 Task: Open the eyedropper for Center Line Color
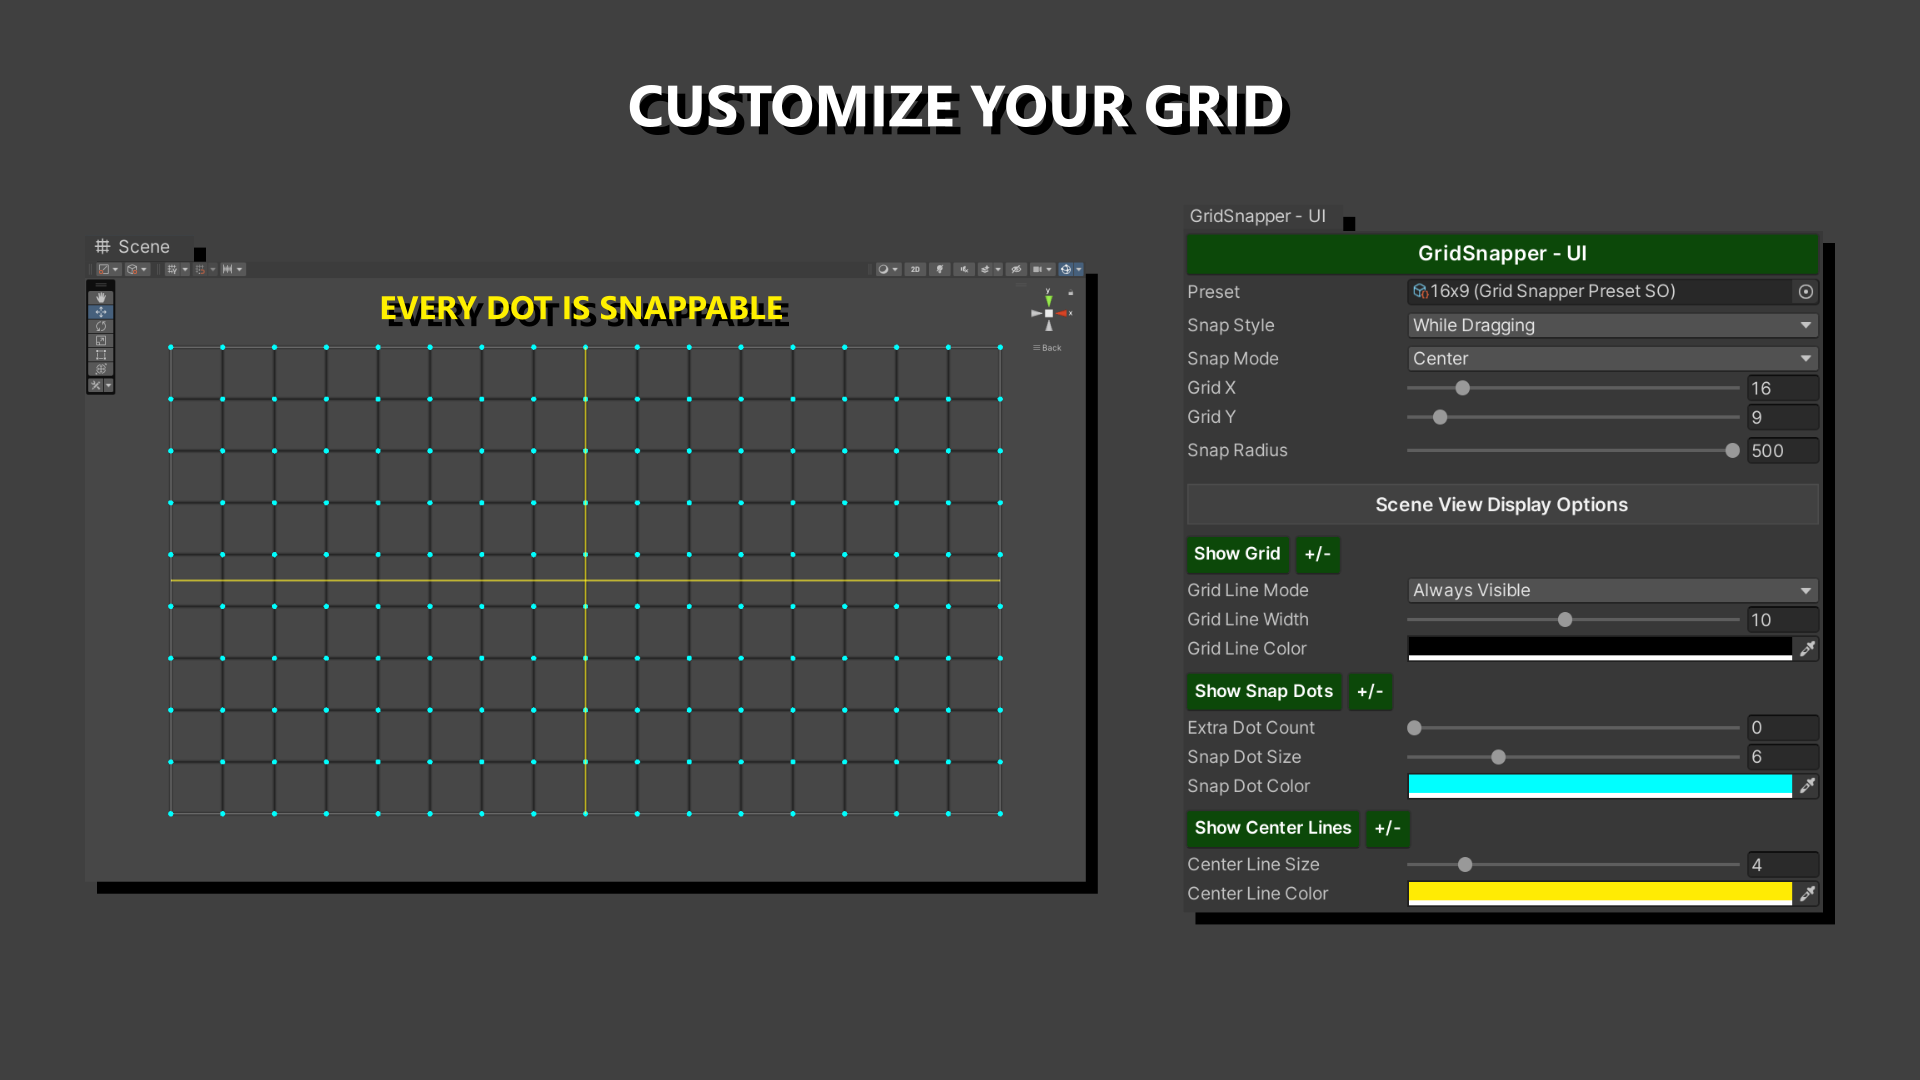(1807, 893)
